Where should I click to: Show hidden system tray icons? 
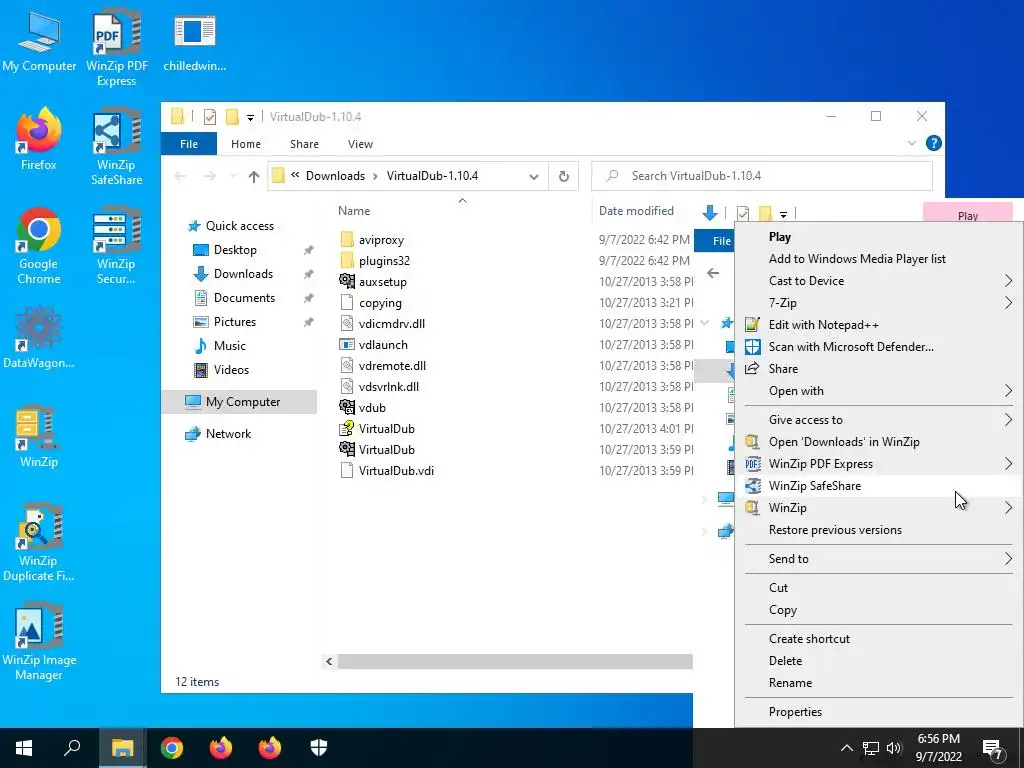click(x=846, y=748)
